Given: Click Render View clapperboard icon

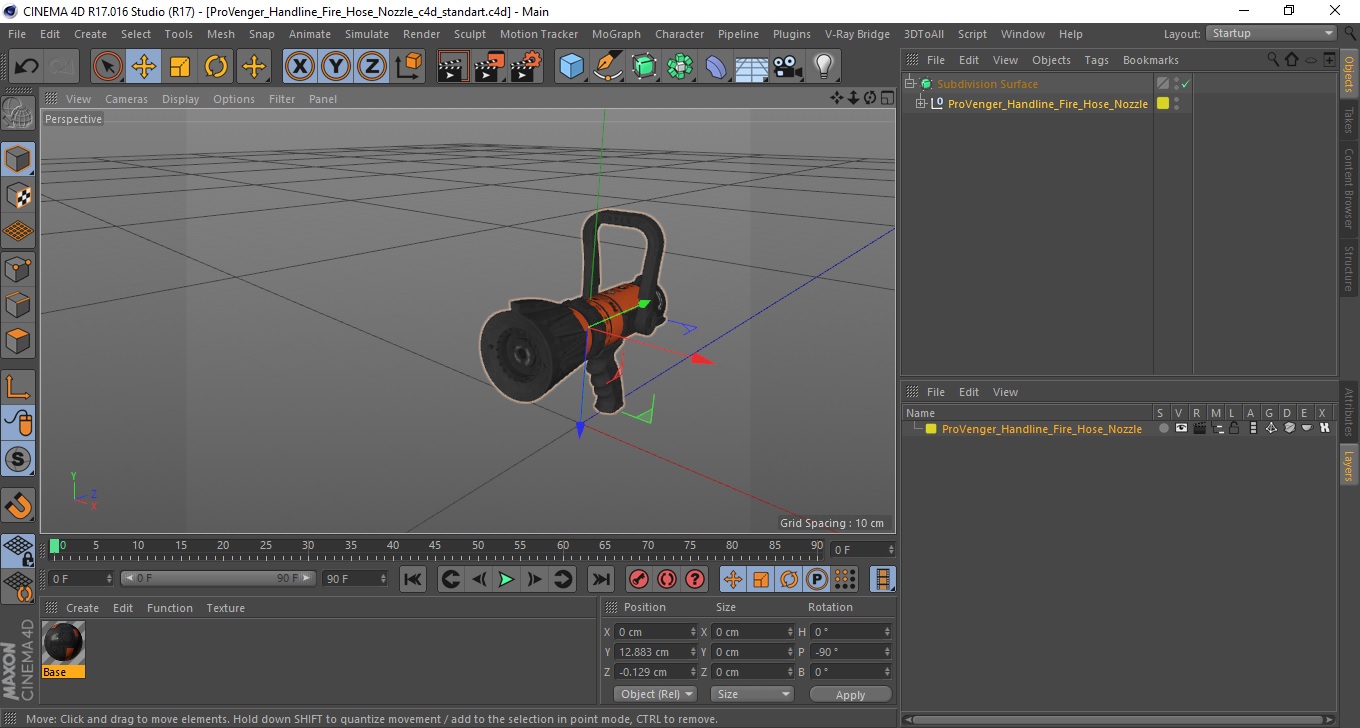Looking at the screenshot, I should pyautogui.click(x=454, y=67).
